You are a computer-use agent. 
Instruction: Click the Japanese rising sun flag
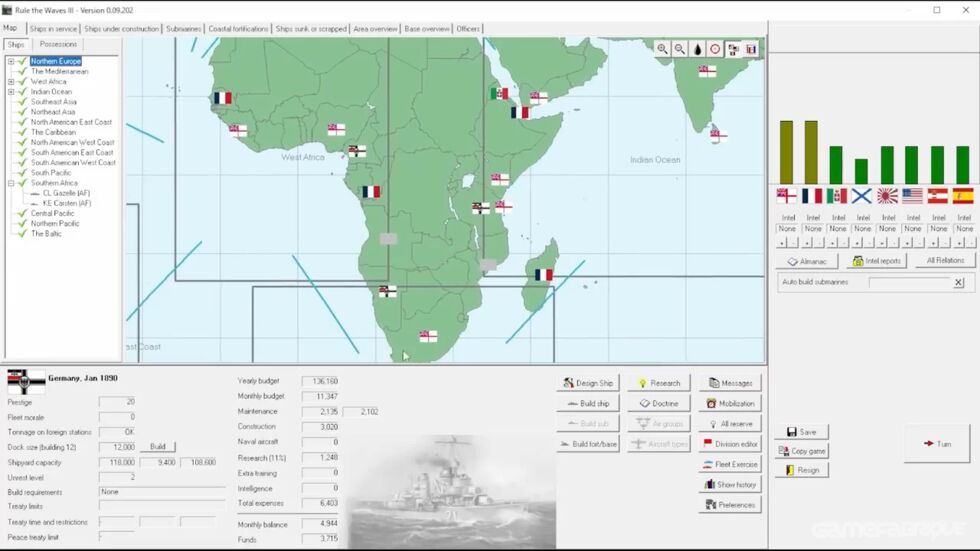pyautogui.click(x=887, y=196)
